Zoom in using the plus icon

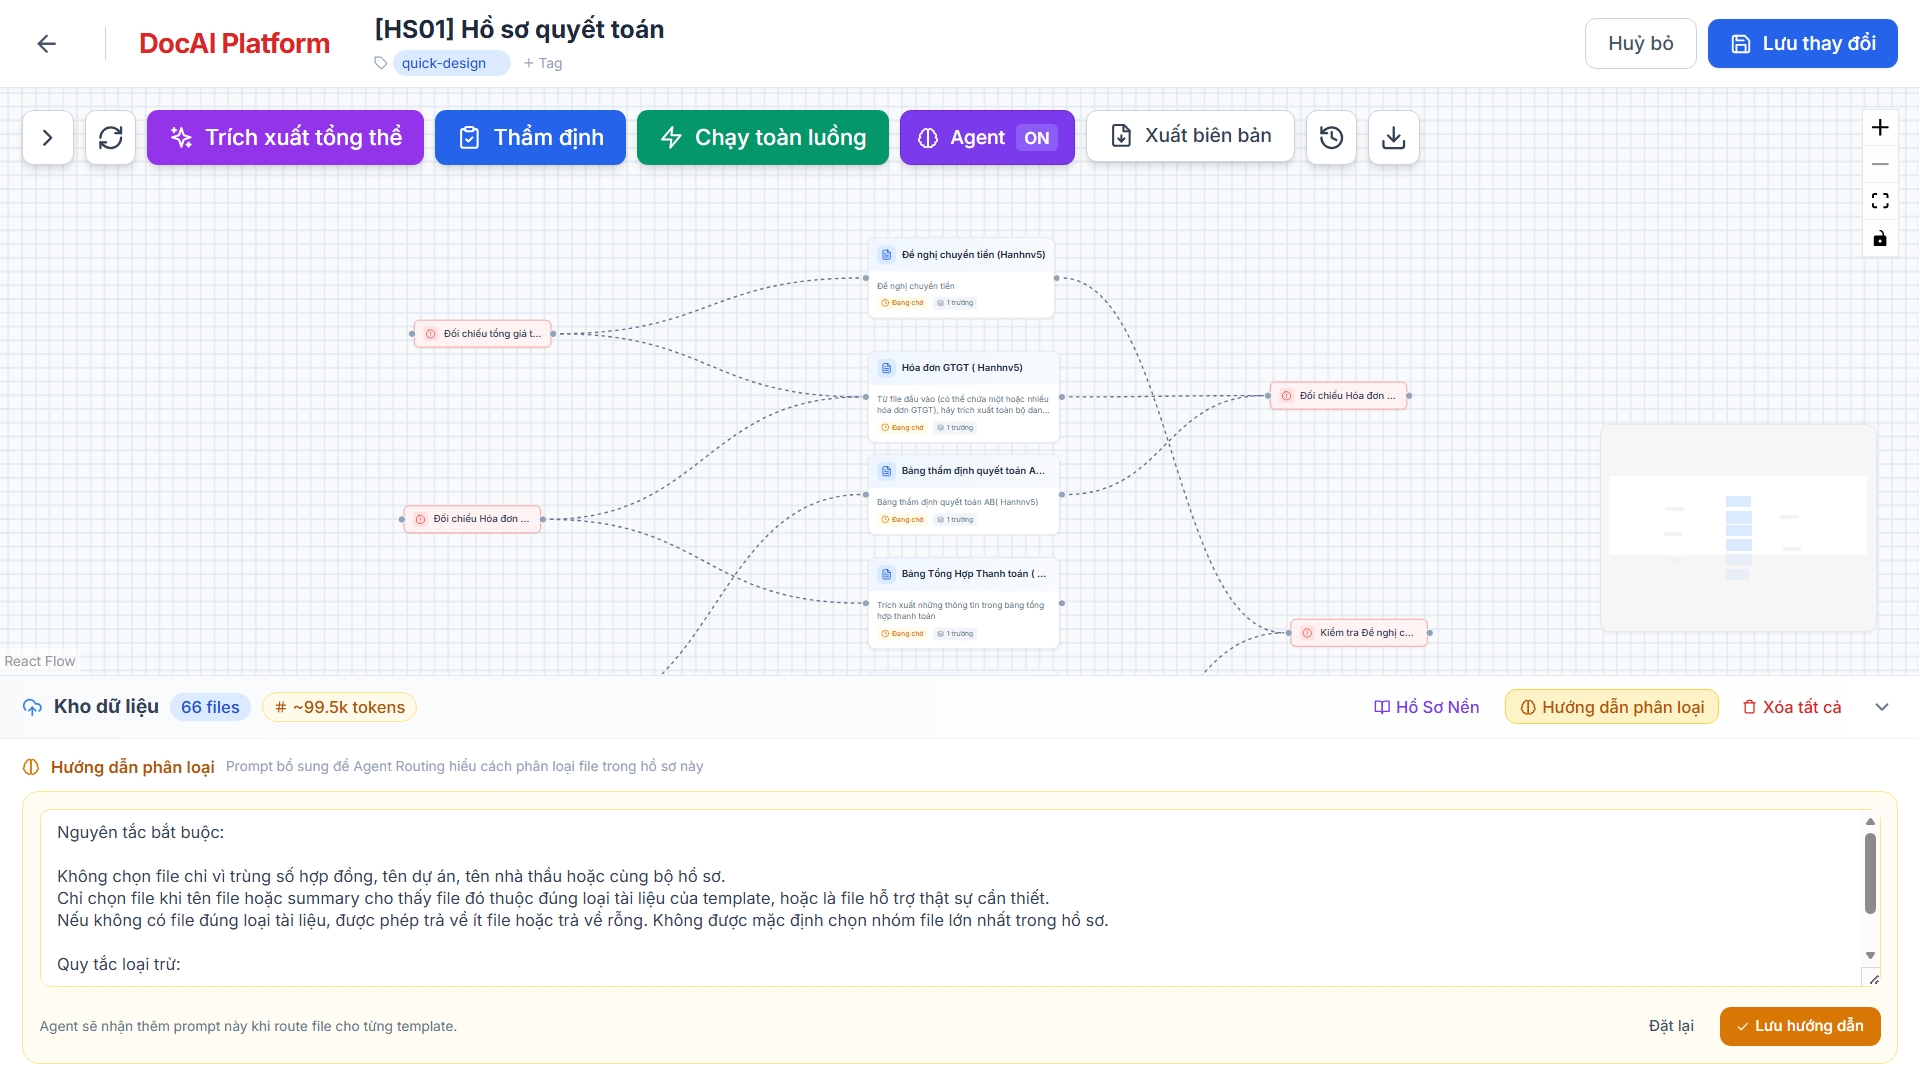pyautogui.click(x=1880, y=127)
